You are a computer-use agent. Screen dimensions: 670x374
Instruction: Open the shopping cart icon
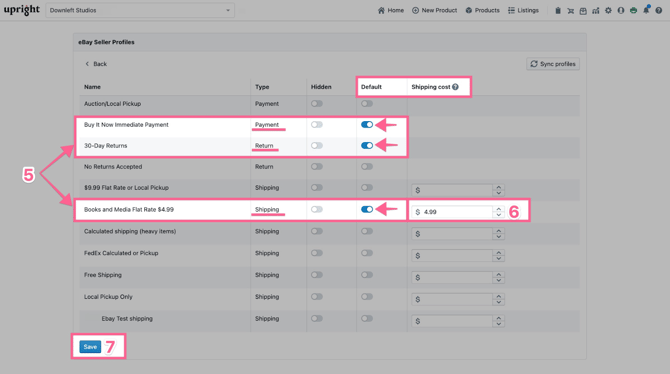(570, 11)
